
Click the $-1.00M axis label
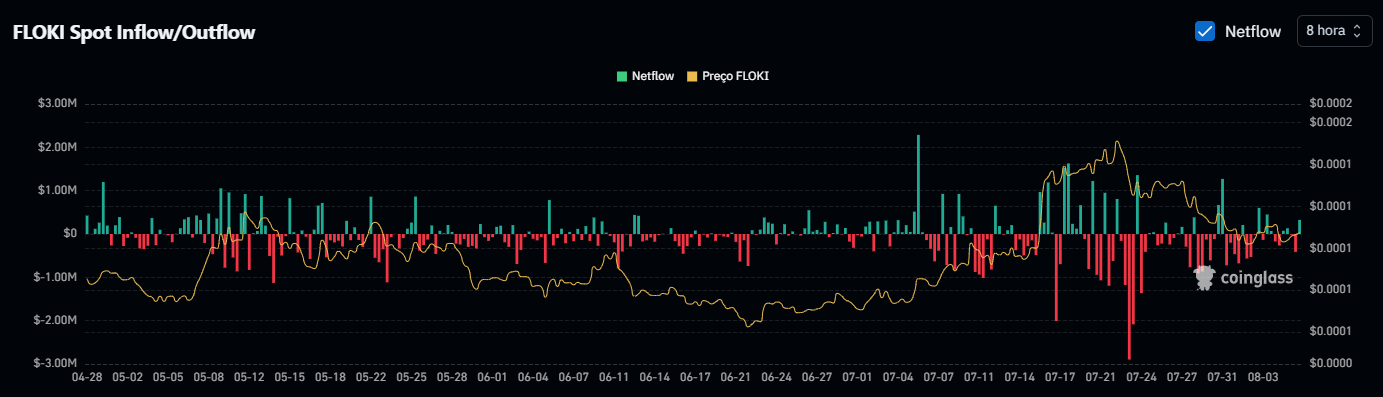click(55, 277)
